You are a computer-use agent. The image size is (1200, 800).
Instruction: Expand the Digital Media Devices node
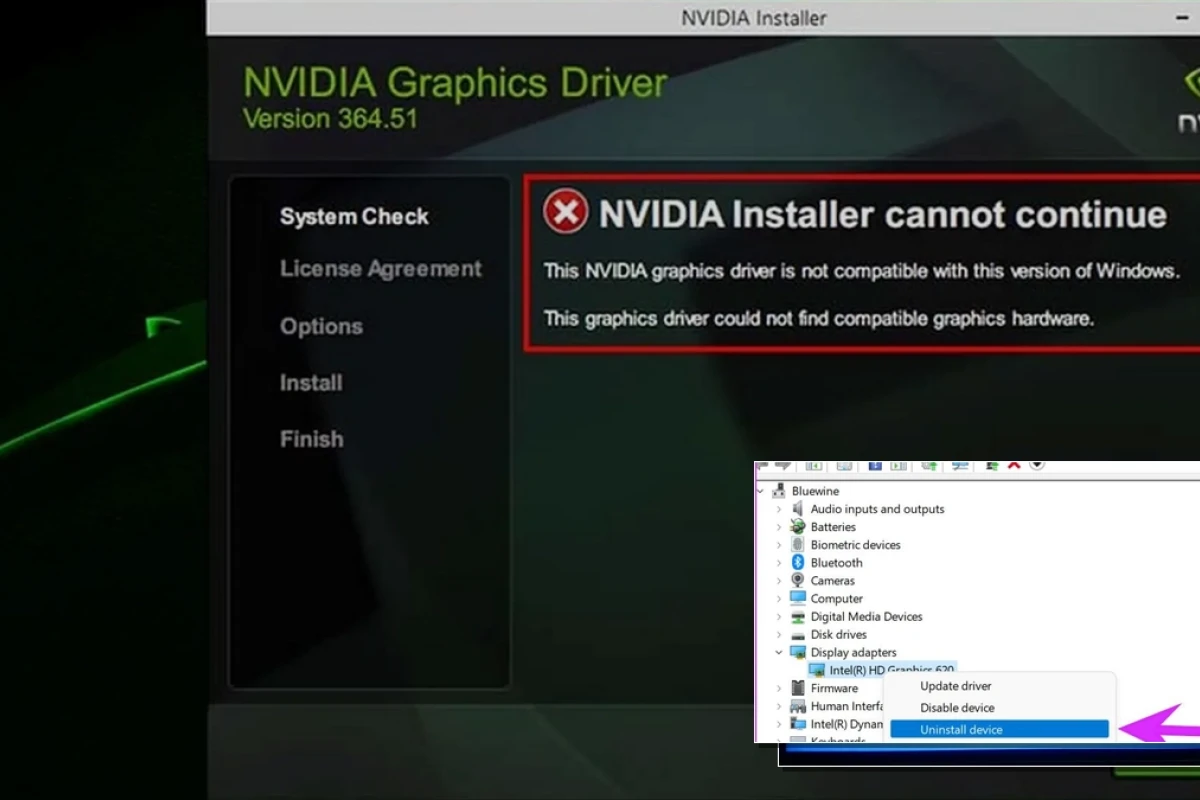coord(780,617)
